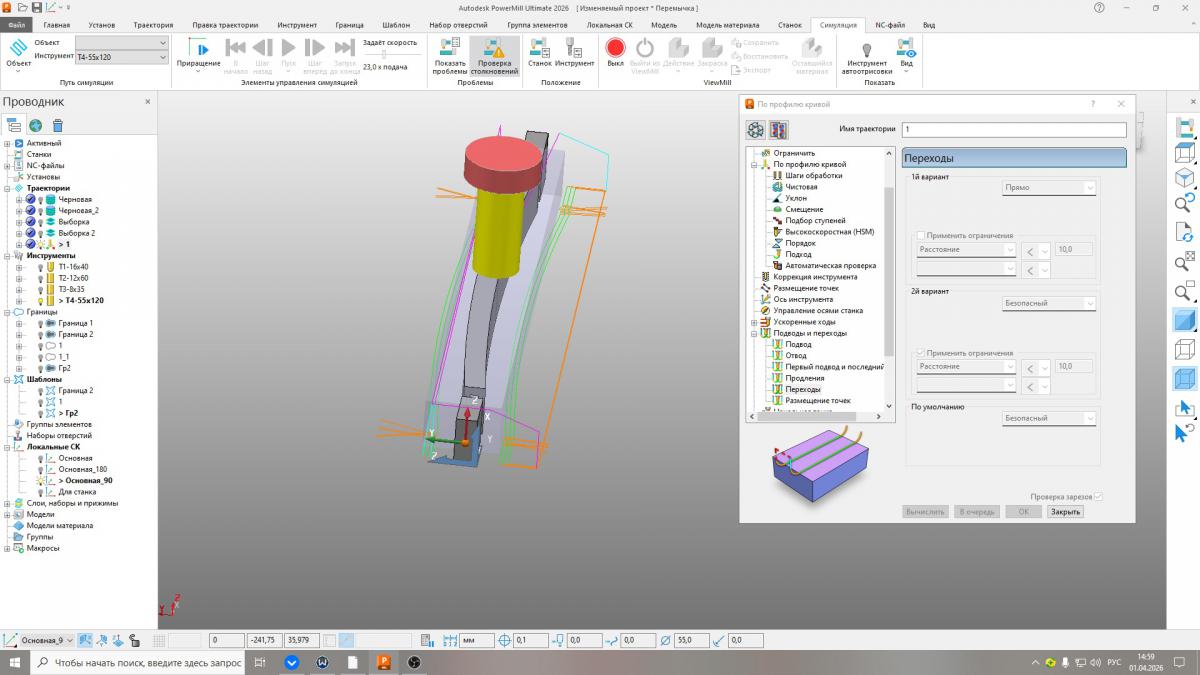
Task: Click the Станок position icon in ribbon
Action: 540,48
